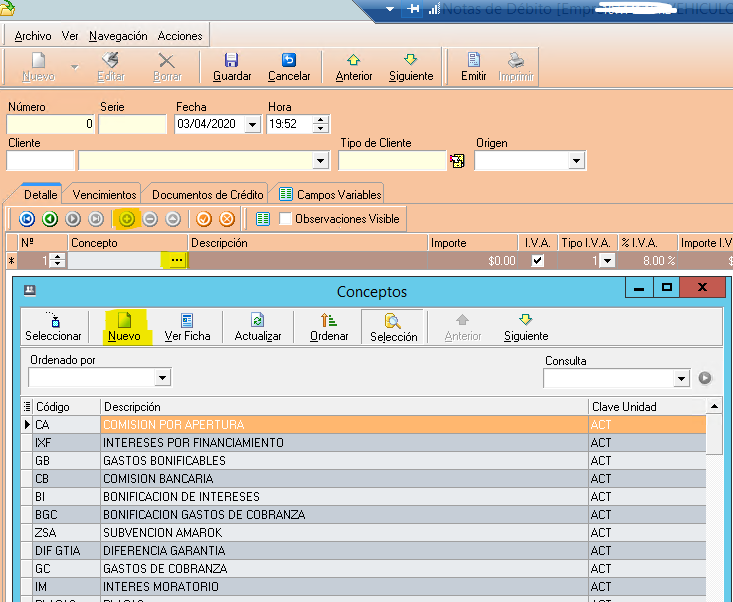Switch to the Vencimientos tab

tap(104, 194)
